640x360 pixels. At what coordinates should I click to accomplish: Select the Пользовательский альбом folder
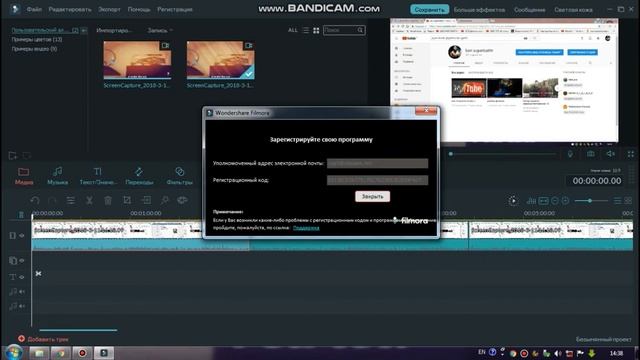[45, 30]
